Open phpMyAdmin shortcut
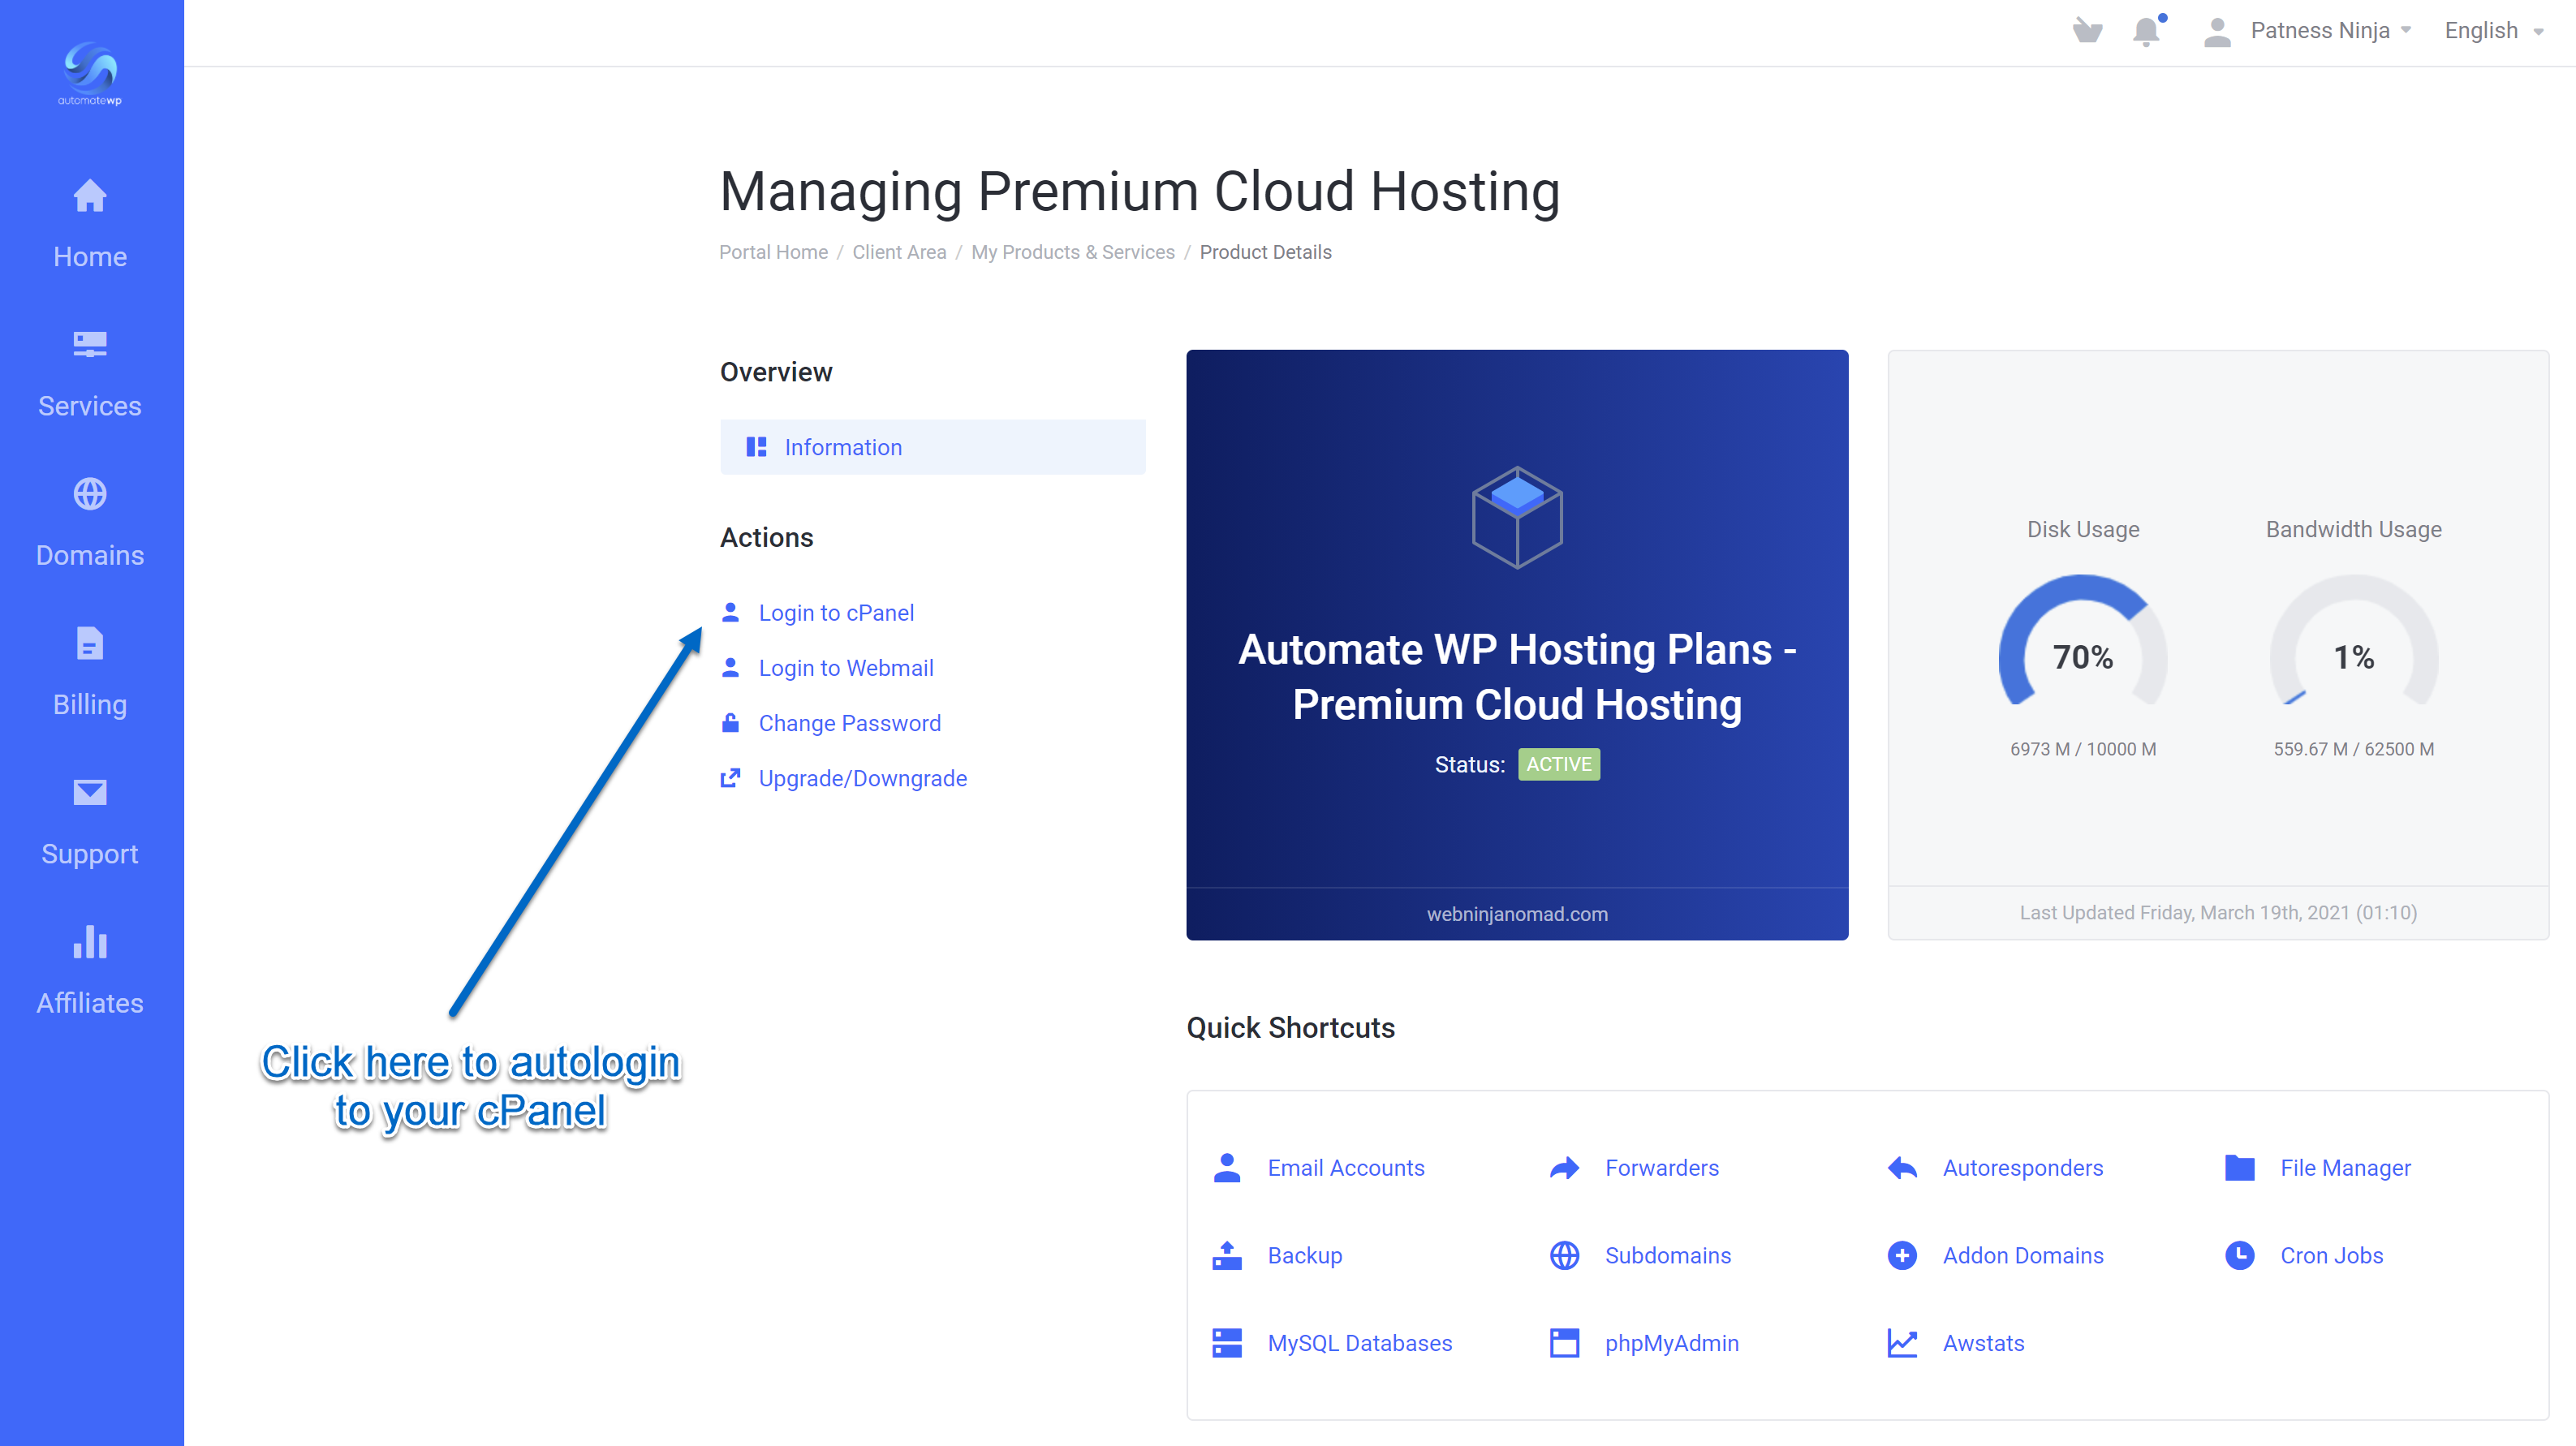The image size is (2576, 1446). [x=1672, y=1343]
